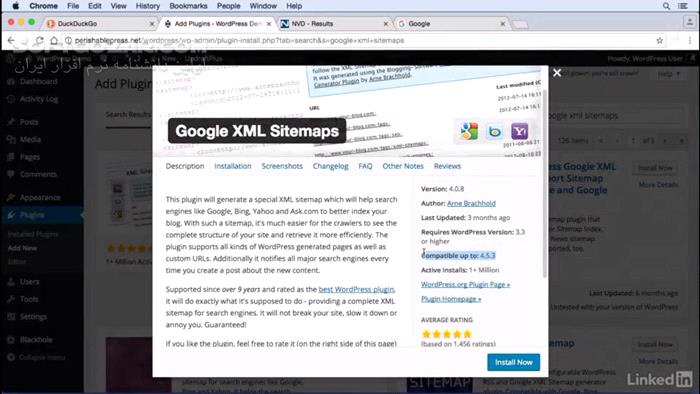Screen dimensions: 700x394
Task: Click the five-star average rating
Action: tap(446, 334)
